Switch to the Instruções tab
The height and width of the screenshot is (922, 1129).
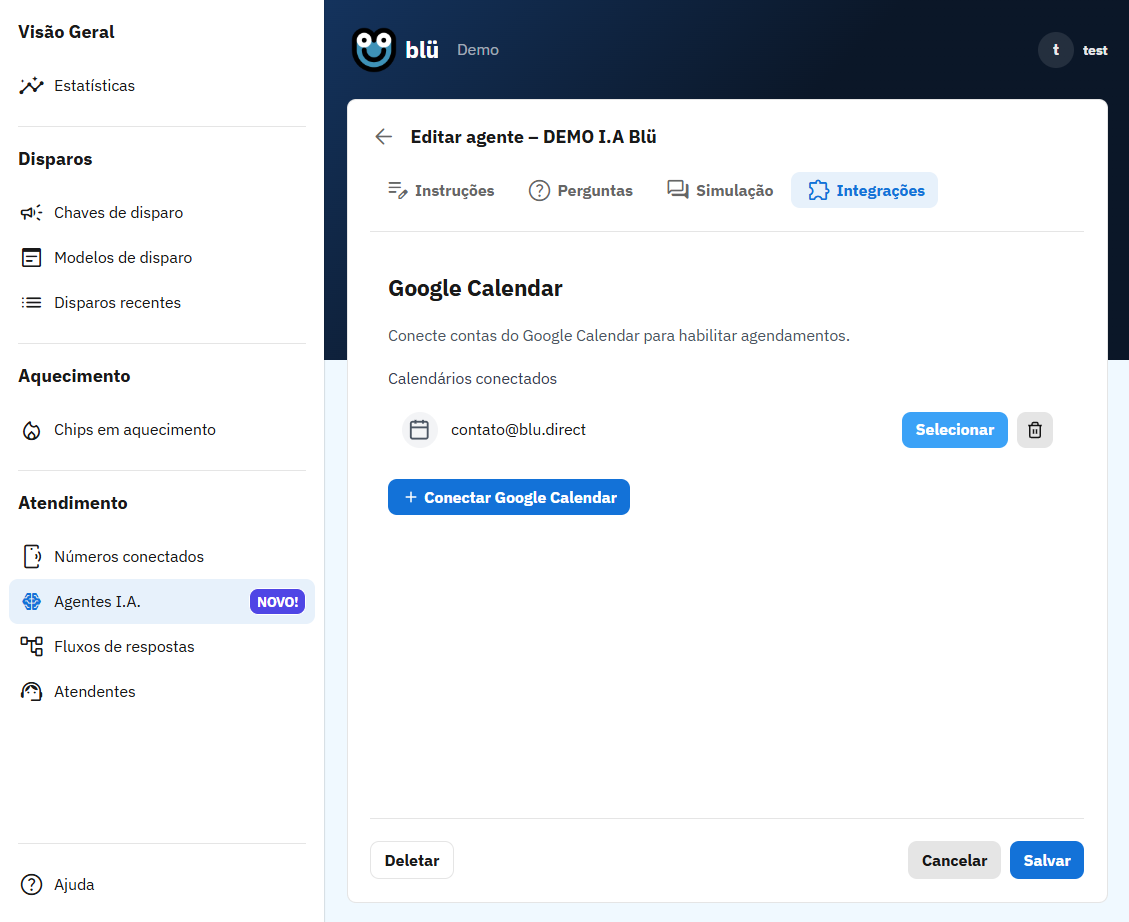441,191
